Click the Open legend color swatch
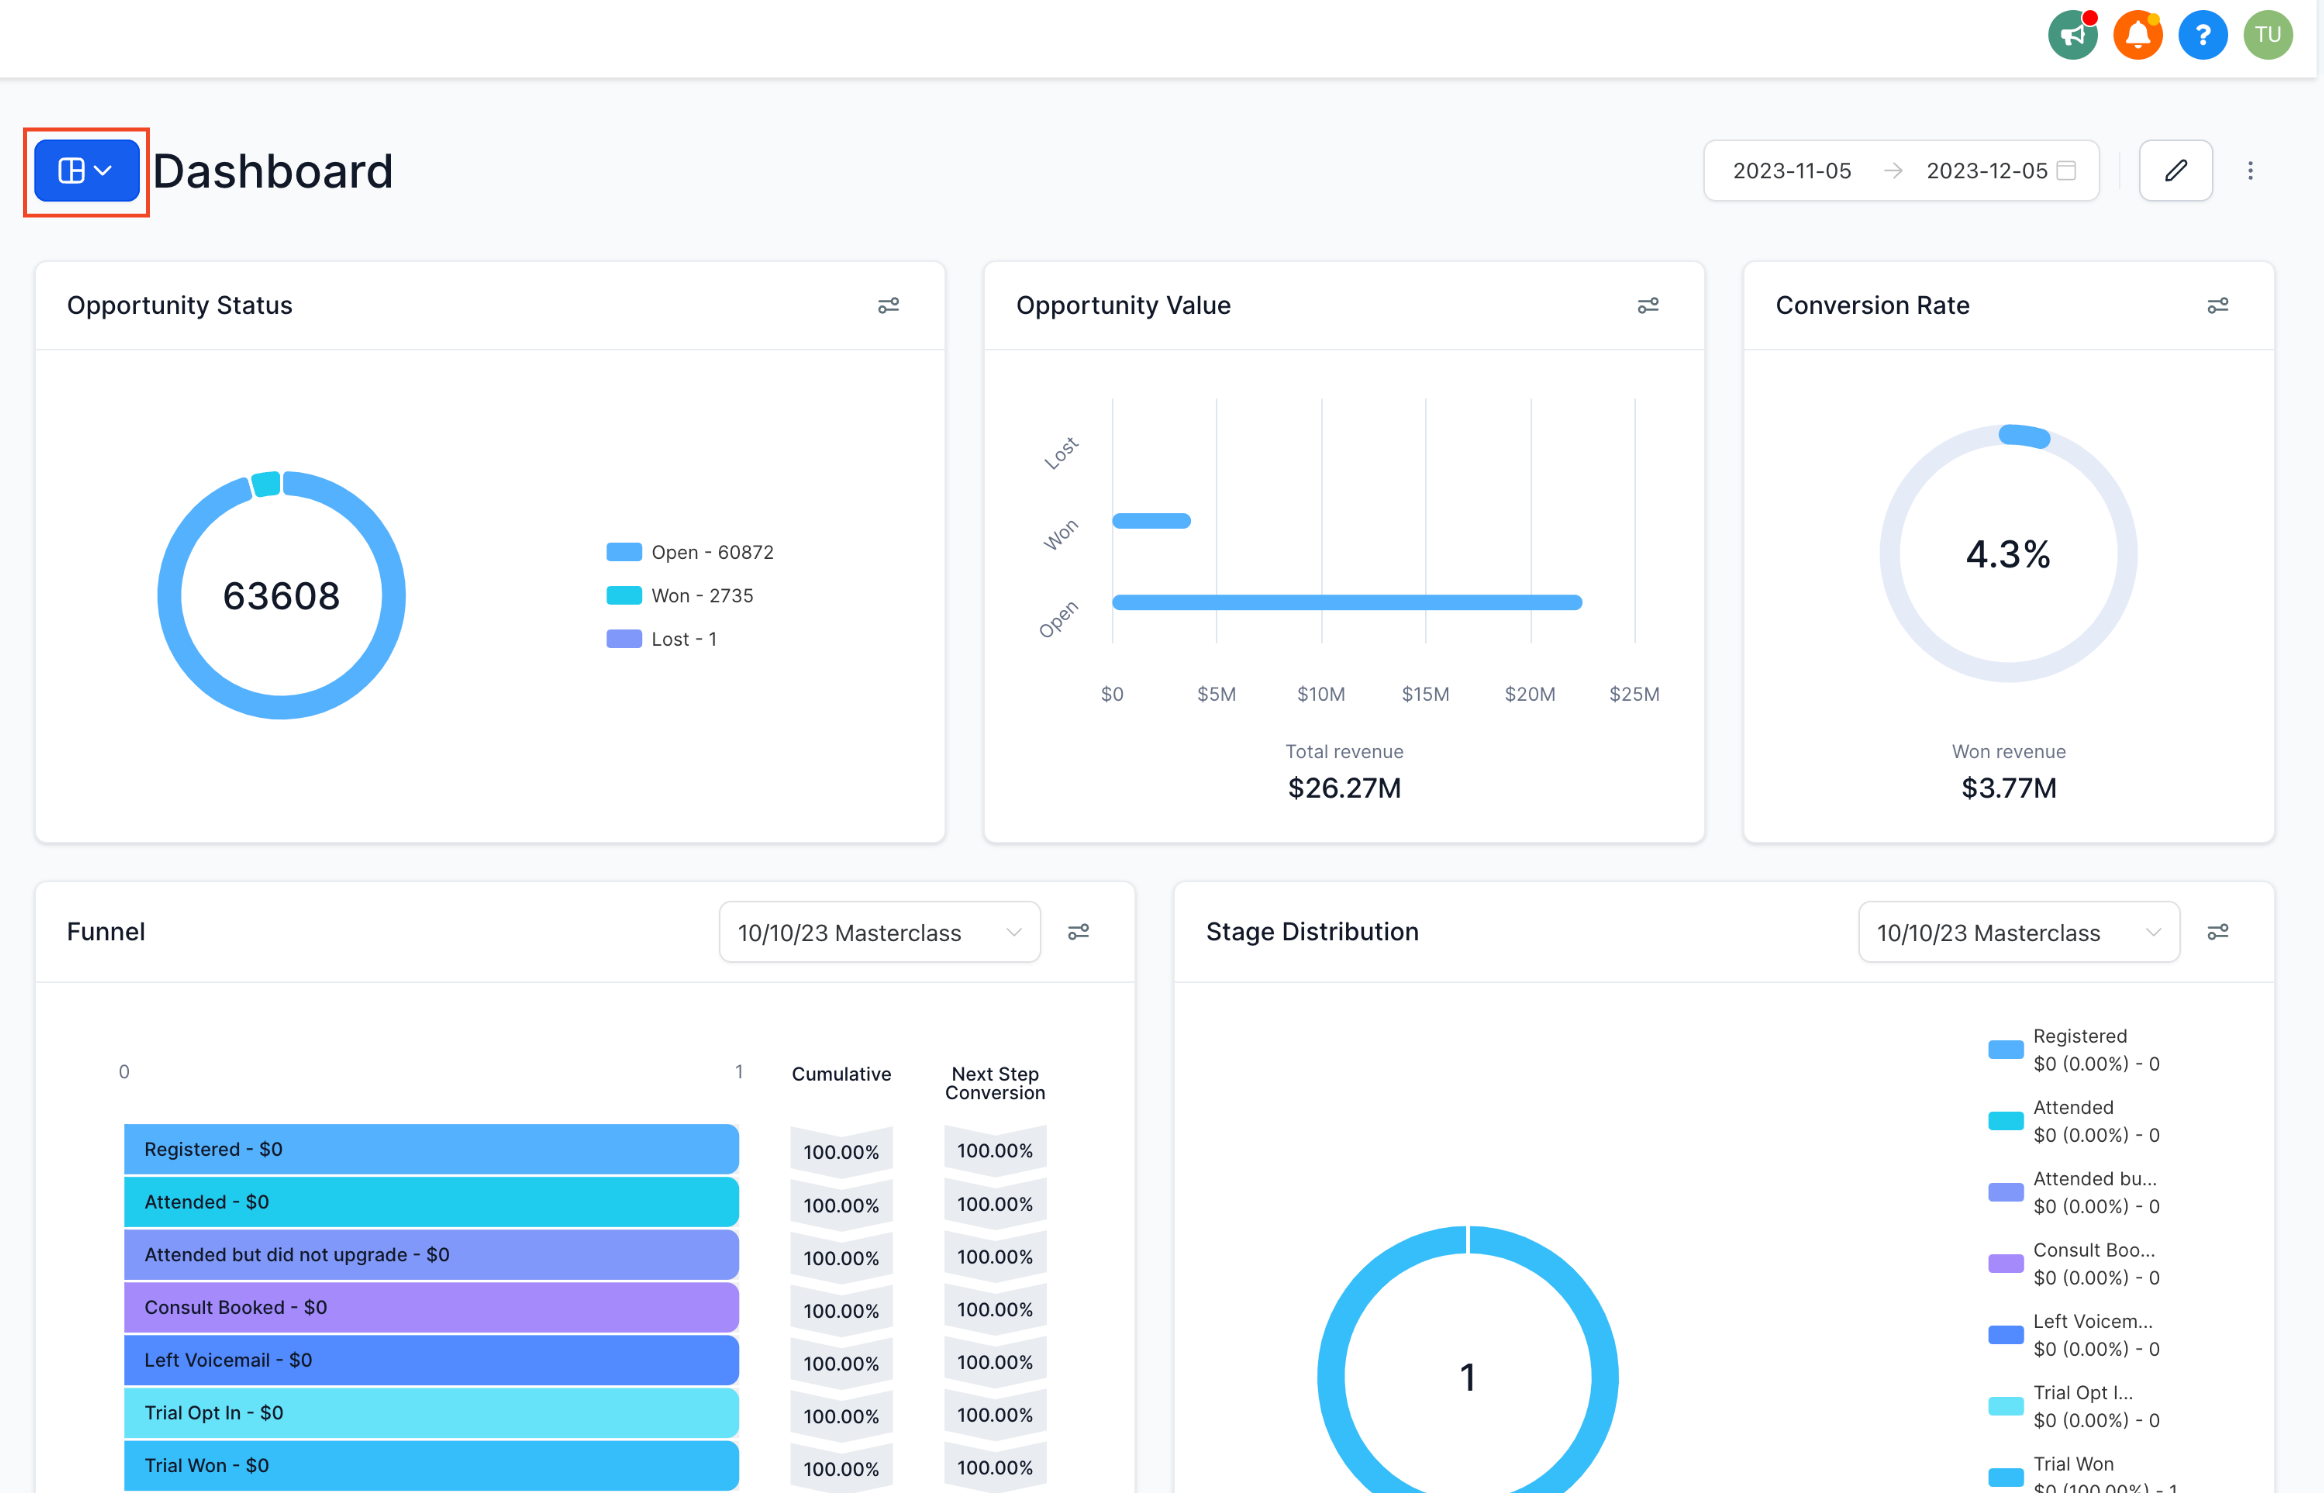The image size is (2324, 1493). 622,551
